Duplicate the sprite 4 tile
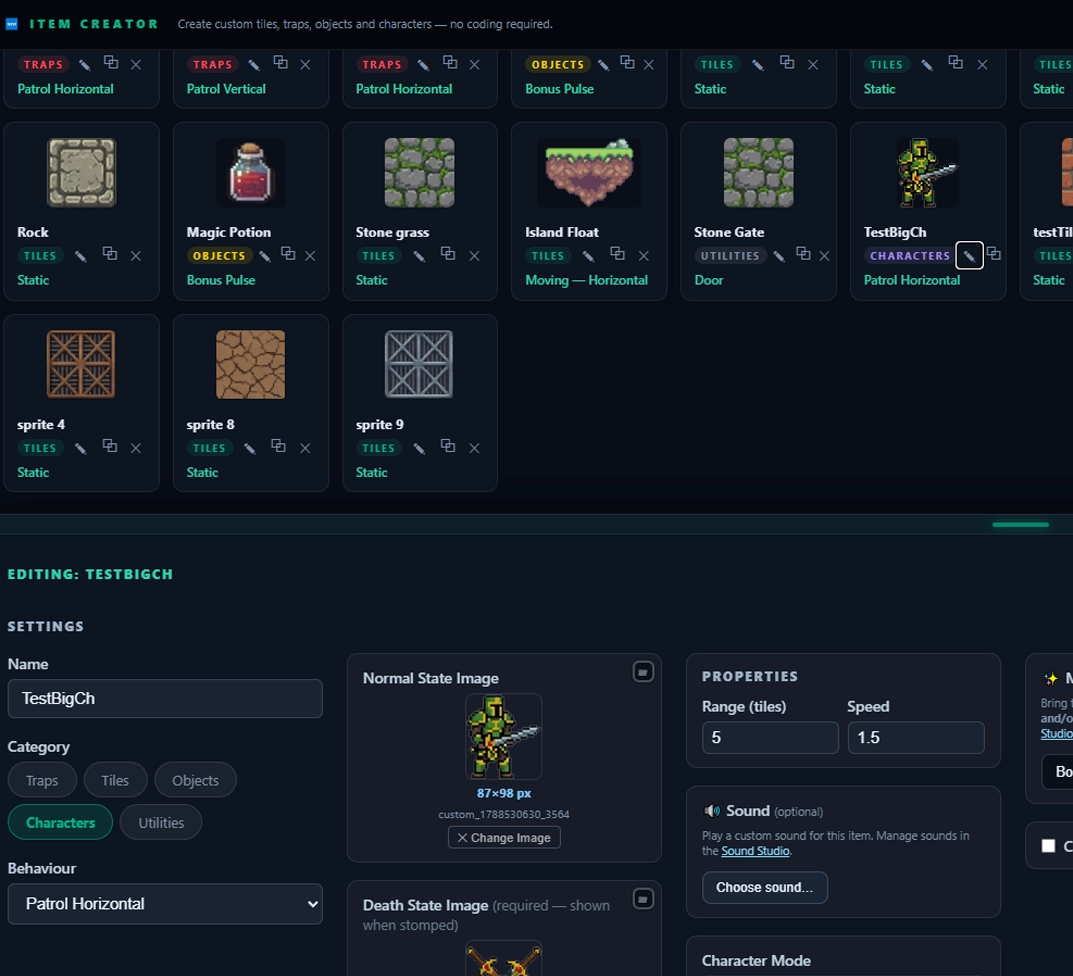 (109, 446)
